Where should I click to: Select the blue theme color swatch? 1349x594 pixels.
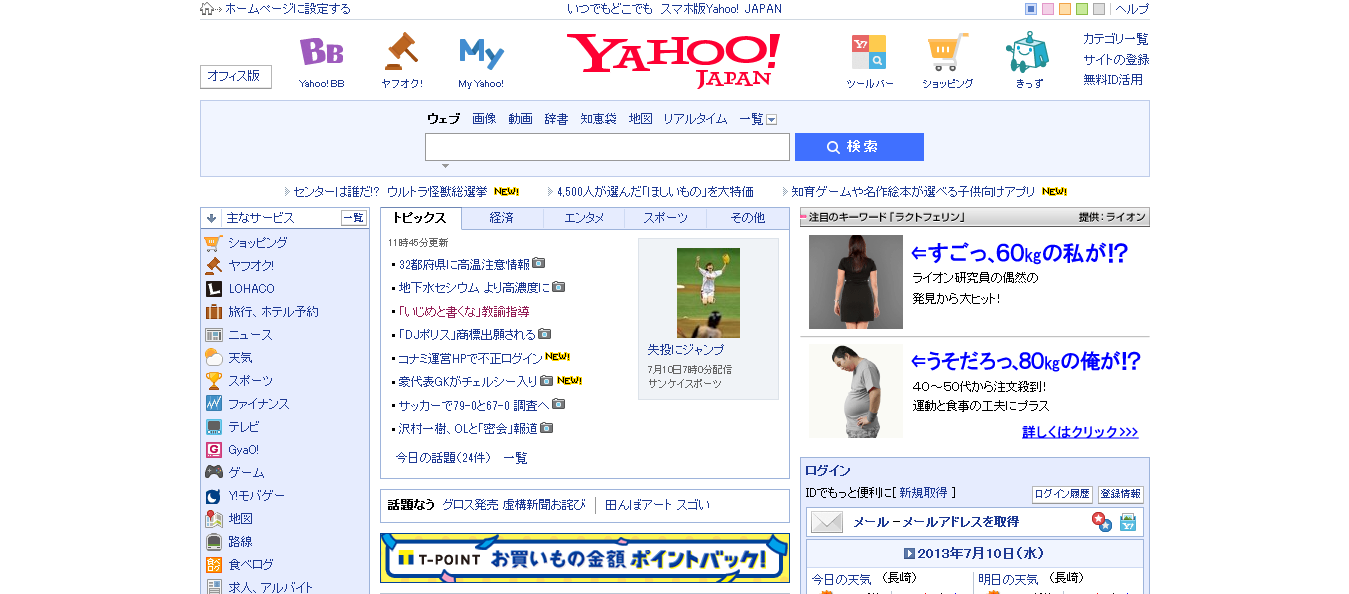point(1031,9)
